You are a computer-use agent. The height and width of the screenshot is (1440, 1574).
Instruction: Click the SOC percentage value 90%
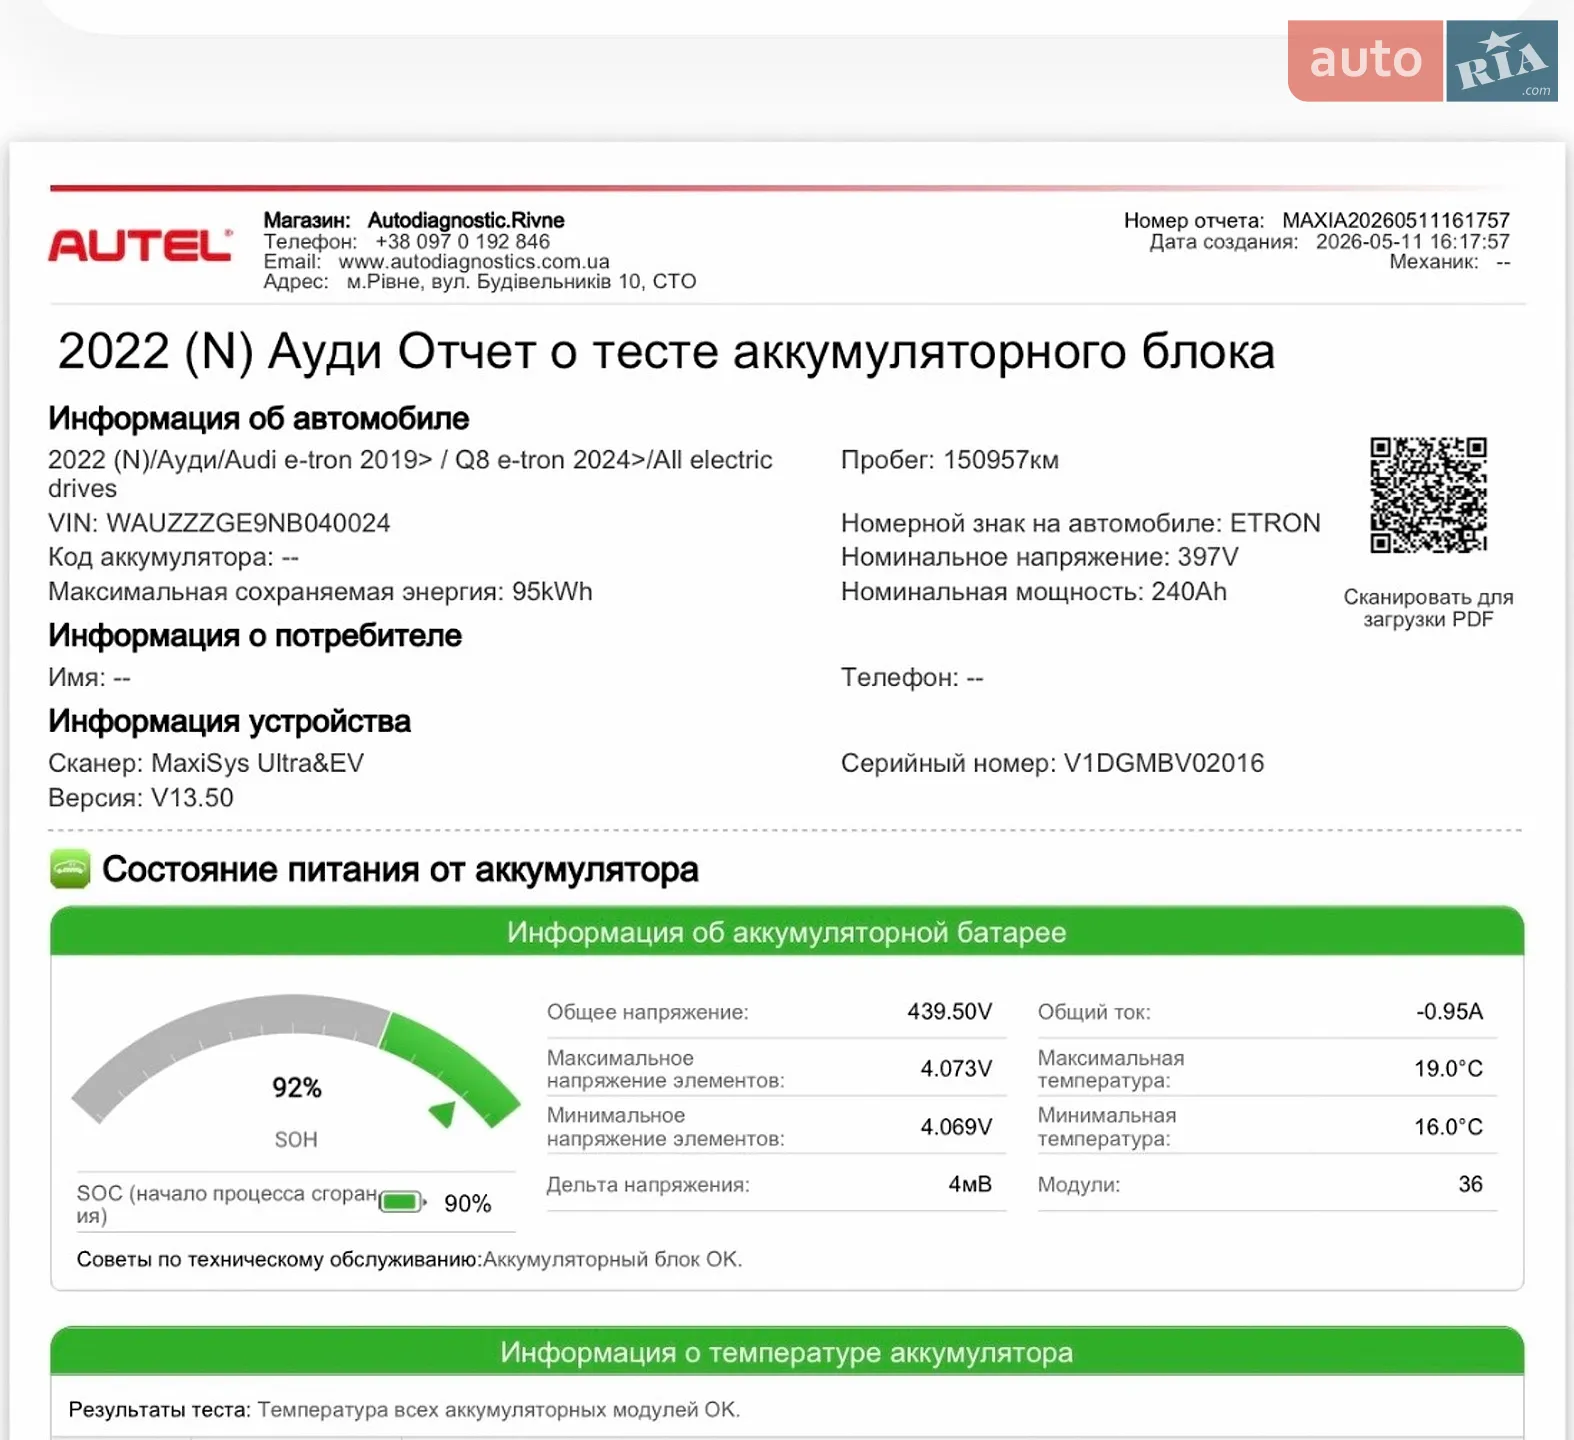[468, 1203]
